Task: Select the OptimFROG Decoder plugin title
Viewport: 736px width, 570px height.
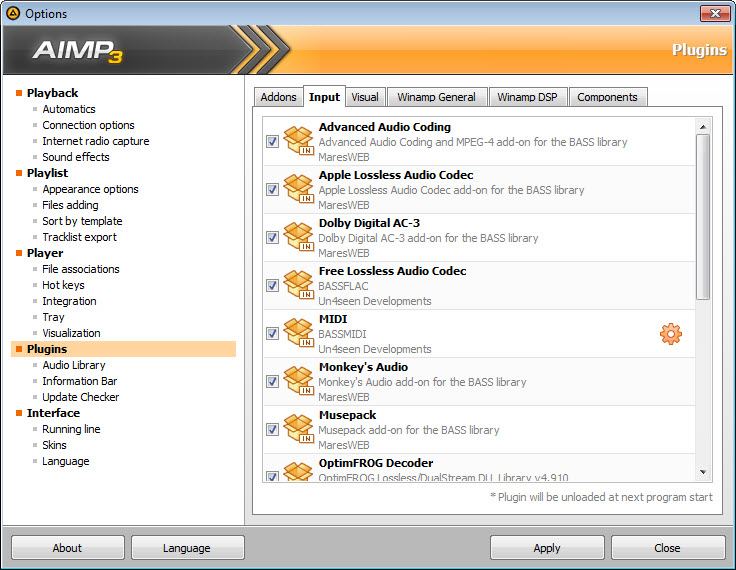Action: pos(376,463)
